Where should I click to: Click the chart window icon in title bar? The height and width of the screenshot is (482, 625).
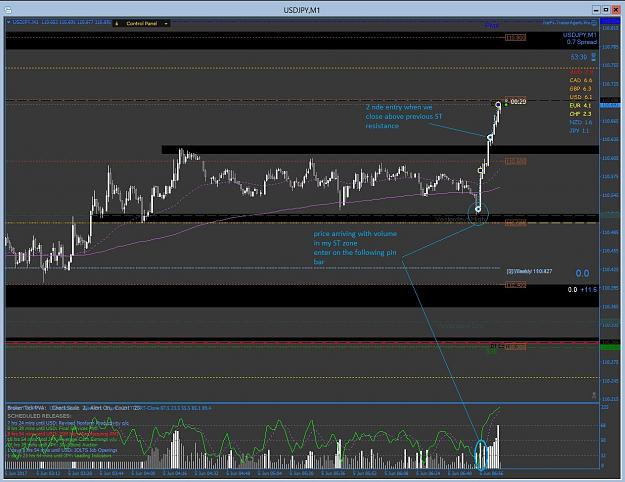click(8, 10)
